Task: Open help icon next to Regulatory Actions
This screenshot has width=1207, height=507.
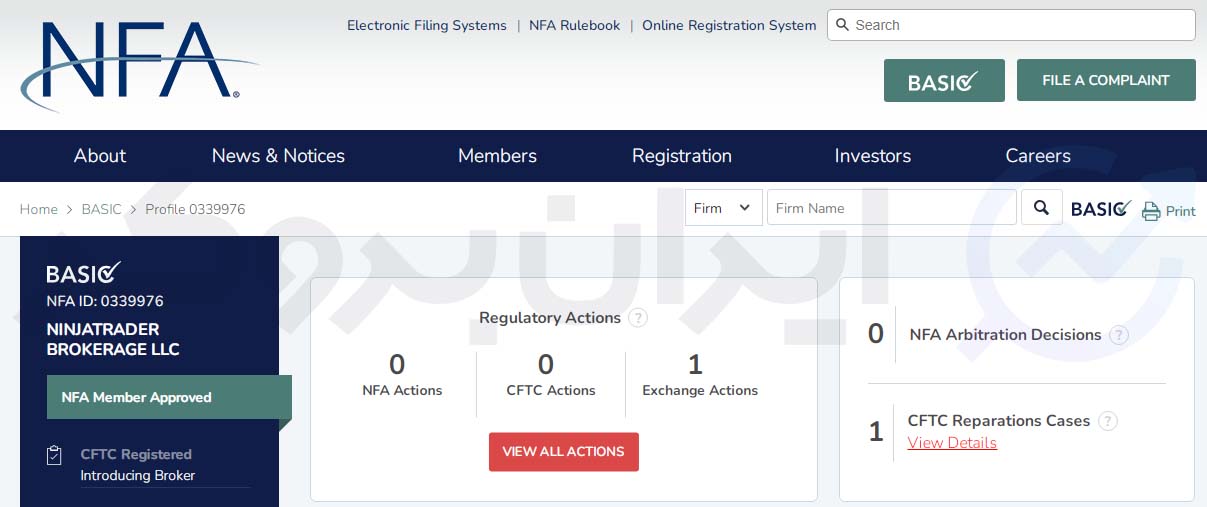Action: coord(638,318)
